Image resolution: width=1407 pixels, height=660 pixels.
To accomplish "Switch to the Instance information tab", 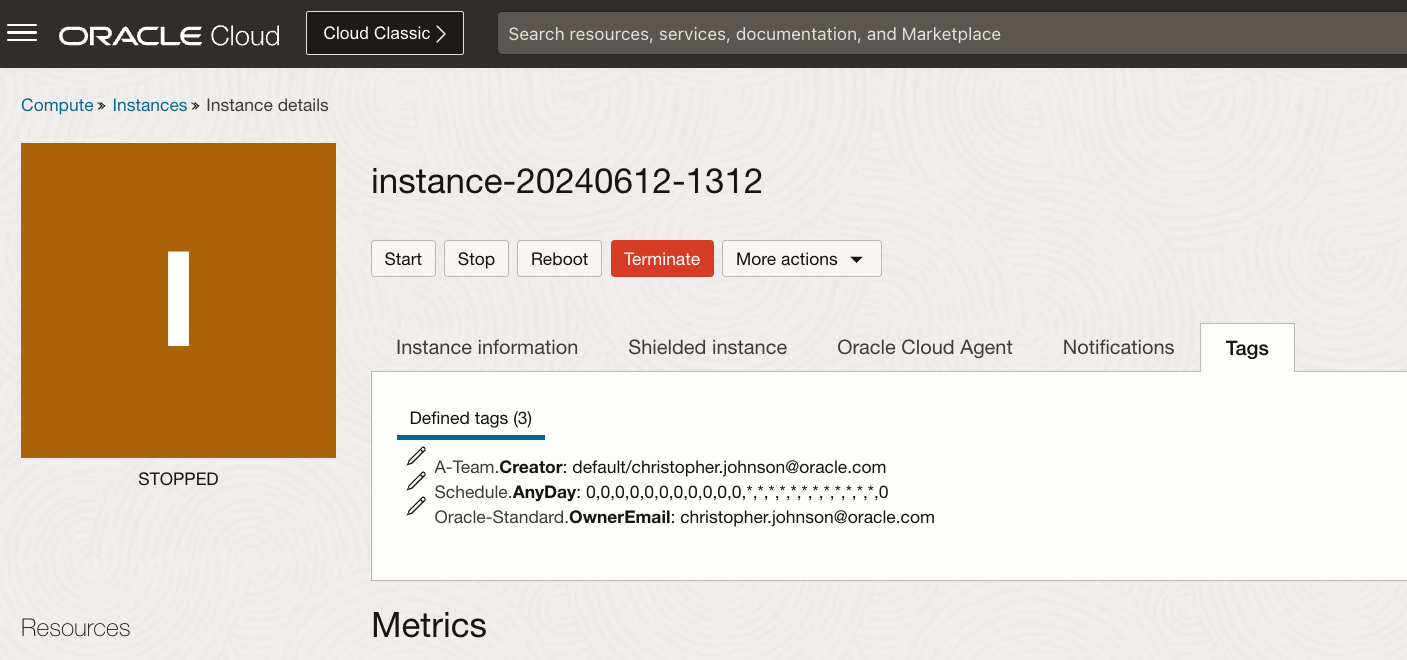I will click(x=487, y=347).
